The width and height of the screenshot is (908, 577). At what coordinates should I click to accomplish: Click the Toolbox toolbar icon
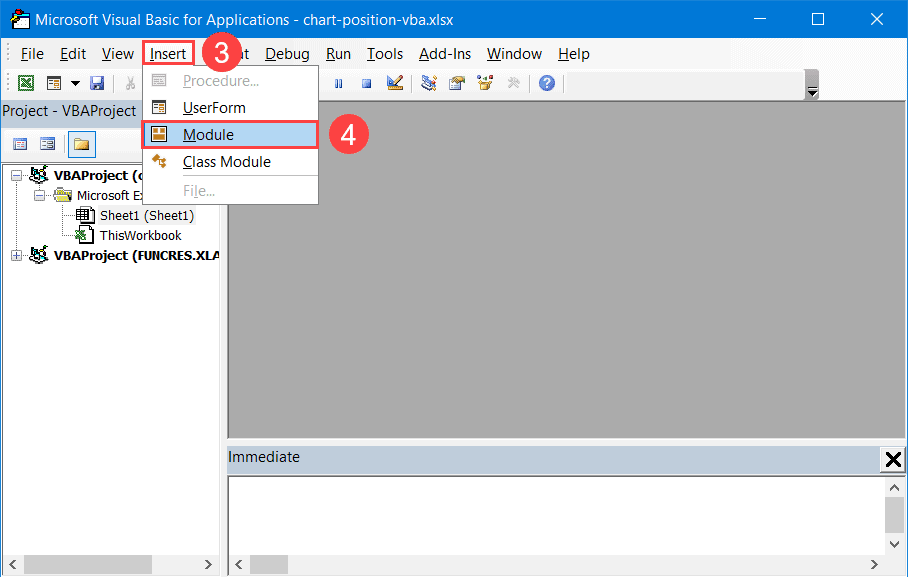[x=514, y=83]
